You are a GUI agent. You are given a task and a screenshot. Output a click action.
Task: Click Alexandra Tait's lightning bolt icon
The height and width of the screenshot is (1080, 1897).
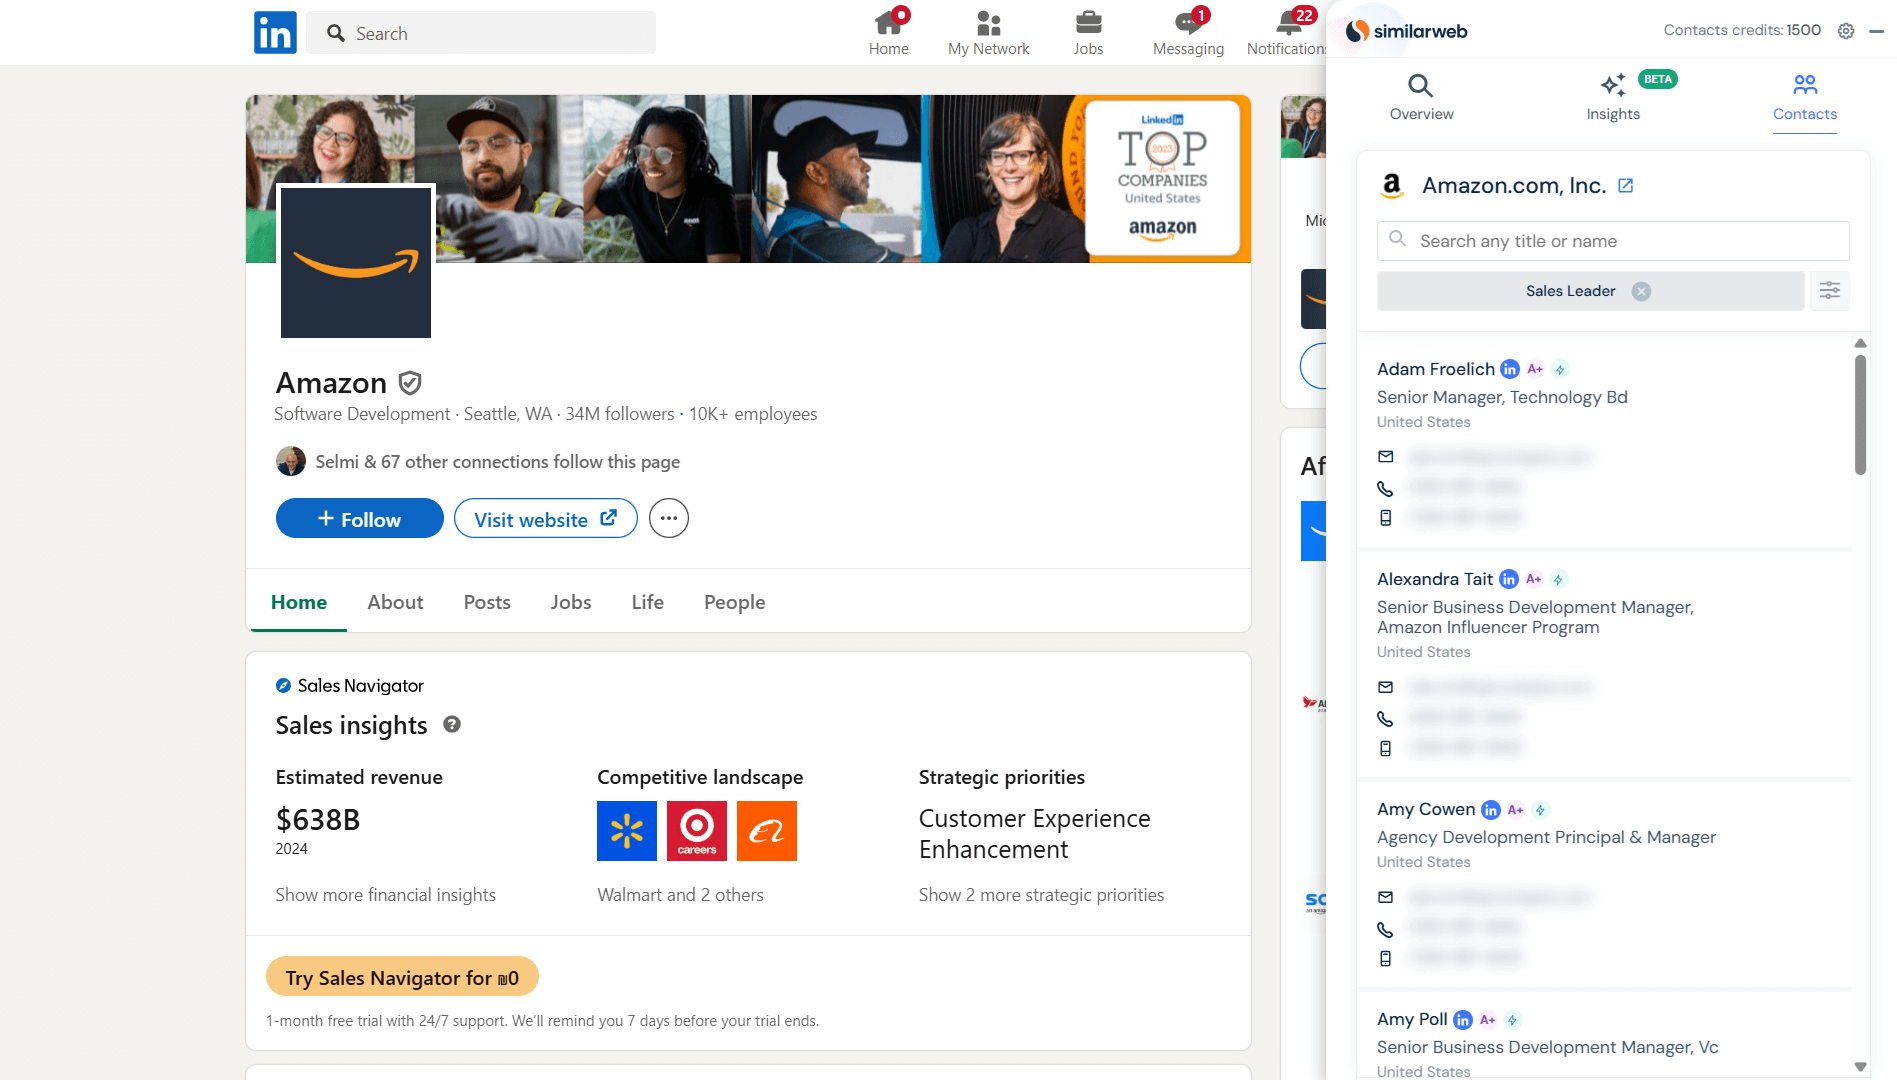click(1558, 579)
